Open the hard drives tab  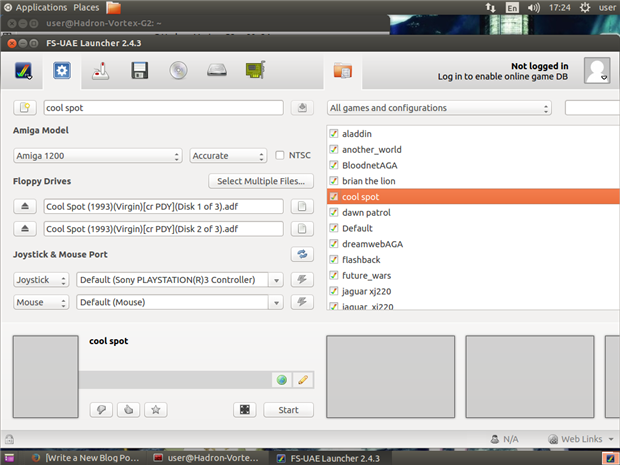coord(217,71)
